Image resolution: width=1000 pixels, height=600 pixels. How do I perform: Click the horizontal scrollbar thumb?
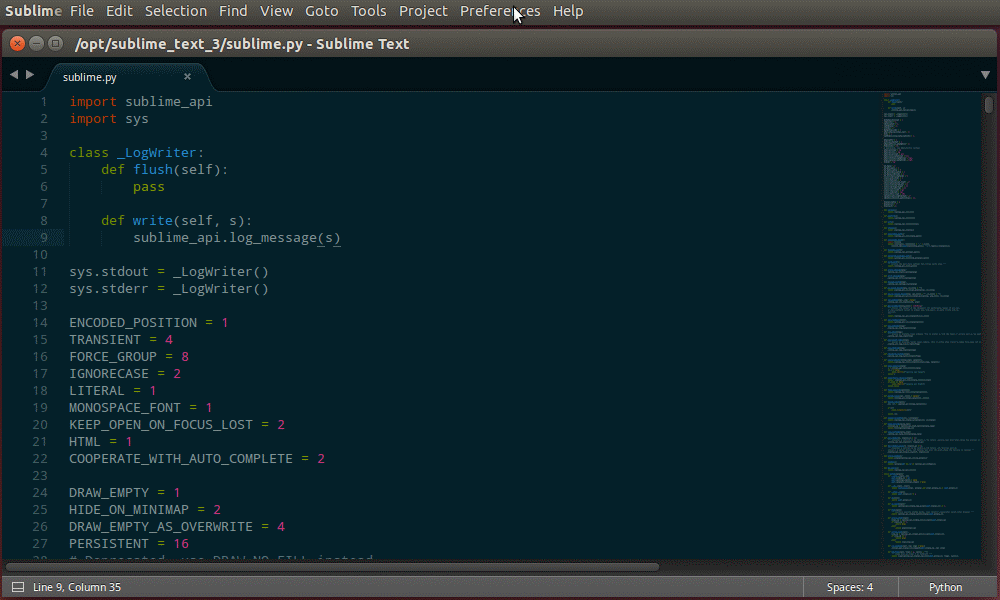[x=332, y=566]
